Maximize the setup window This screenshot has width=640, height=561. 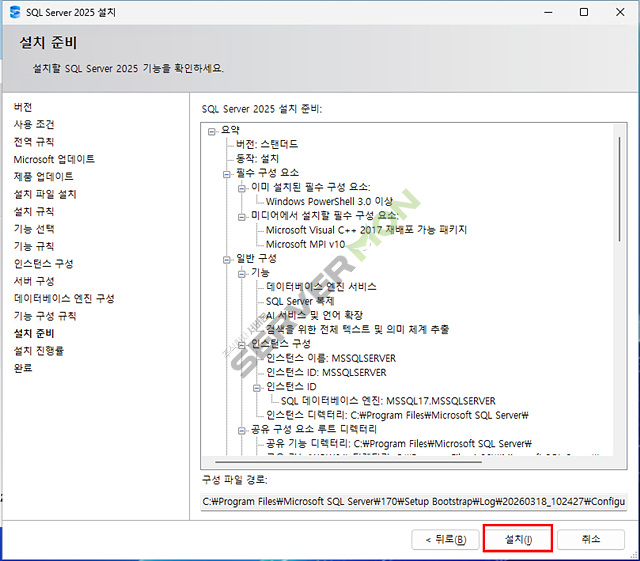click(584, 12)
